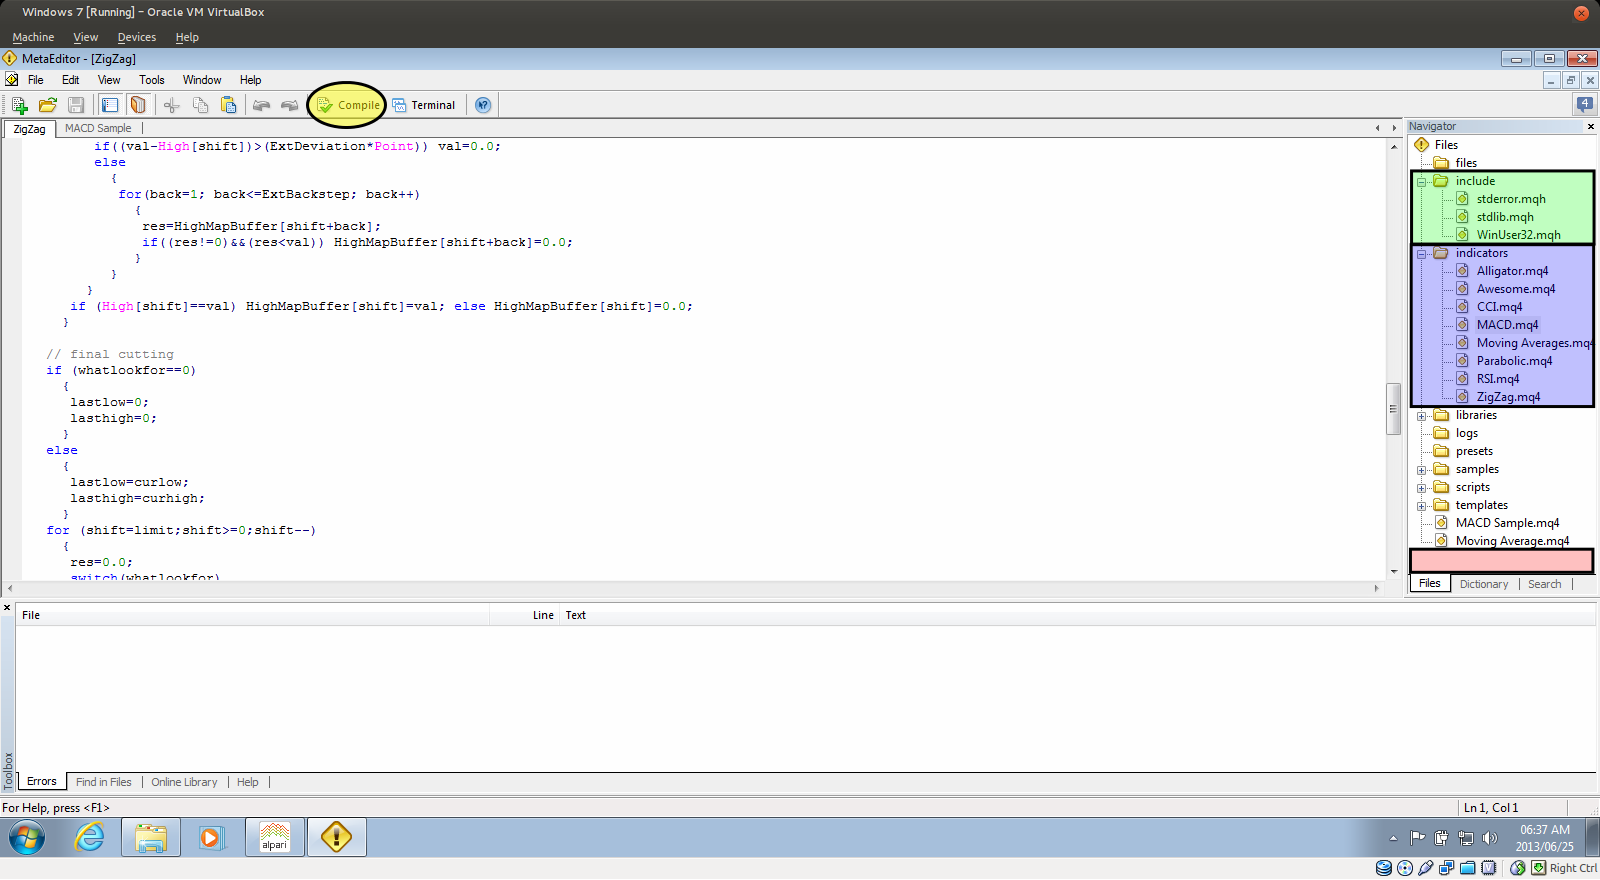The height and width of the screenshot is (880, 1600).
Task: Click the Save floppy disk icon
Action: click(x=76, y=105)
